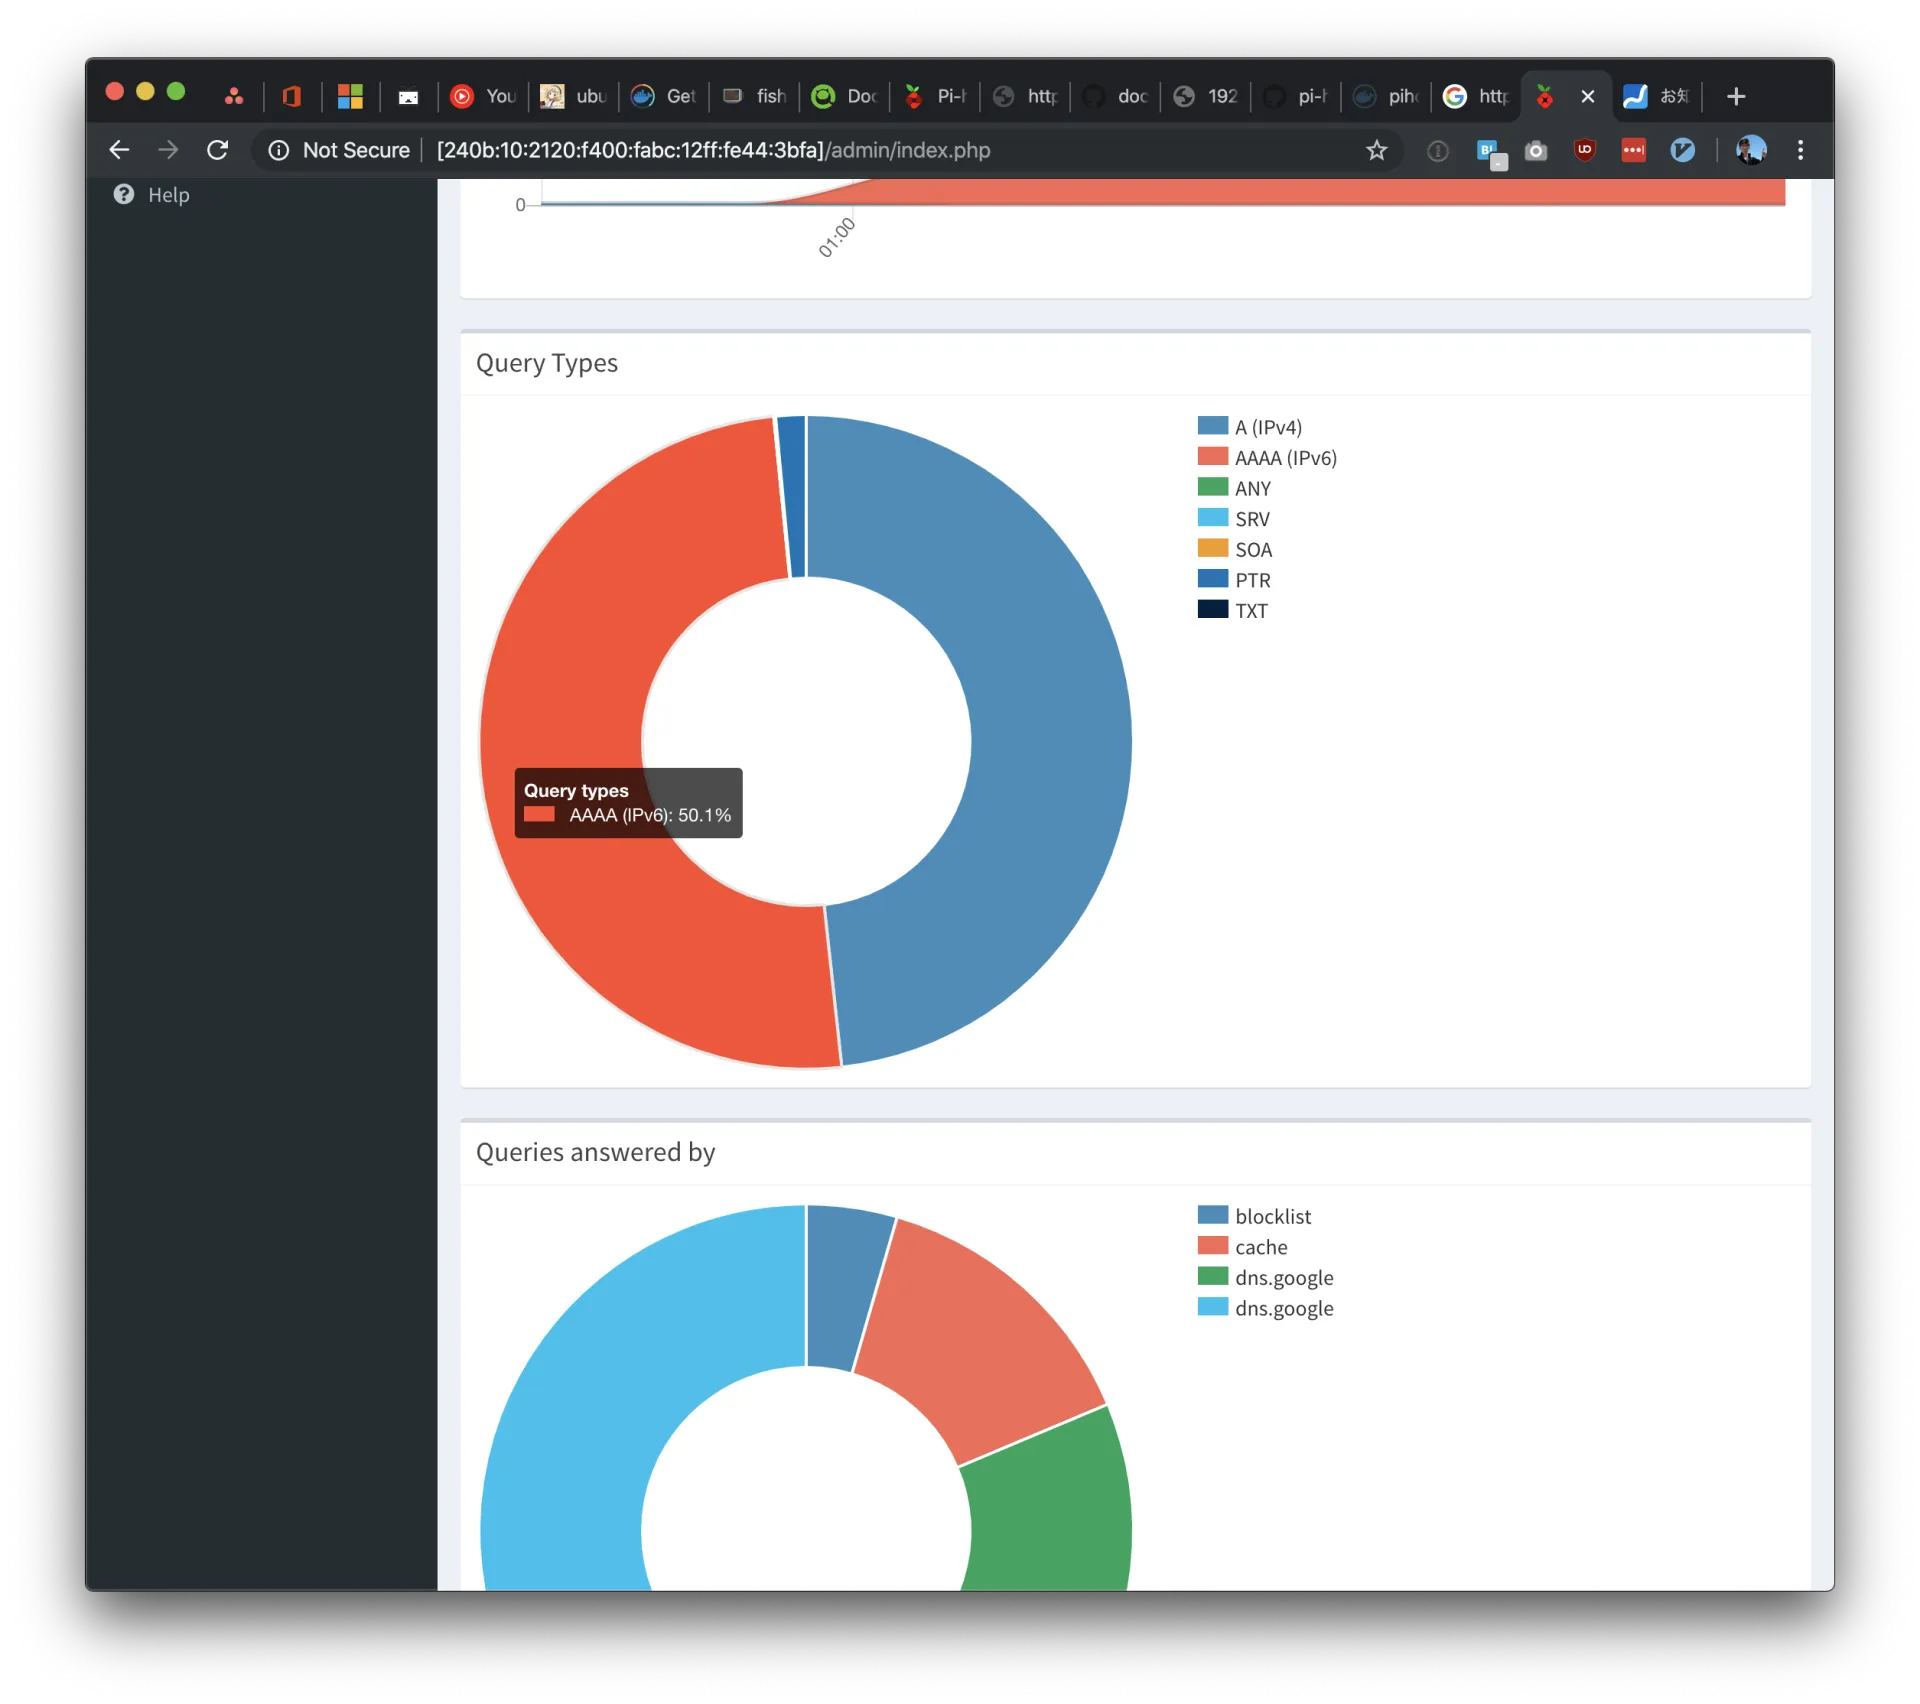Click the TXT color swatch in legend
Screen dimensions: 1920x1704
pyautogui.click(x=1212, y=609)
